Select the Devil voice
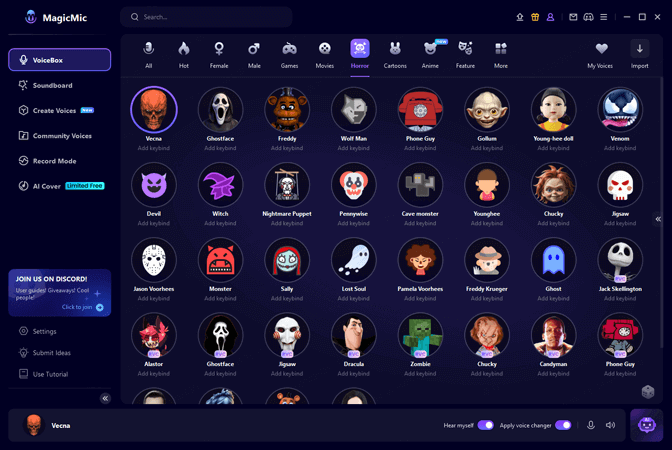 click(x=153, y=185)
